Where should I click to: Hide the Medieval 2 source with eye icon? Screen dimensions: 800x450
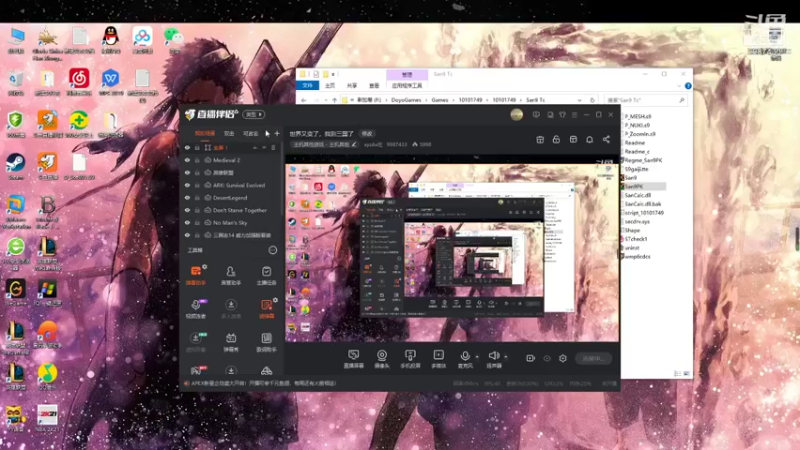[187, 160]
